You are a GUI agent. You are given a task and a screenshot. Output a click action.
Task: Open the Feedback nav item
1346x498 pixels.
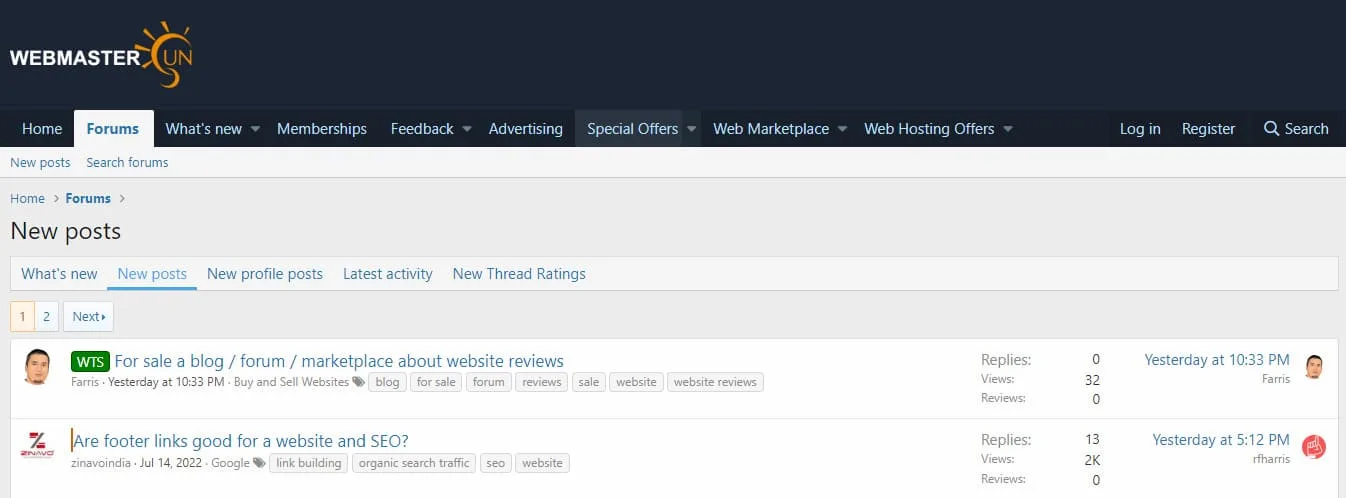[422, 129]
